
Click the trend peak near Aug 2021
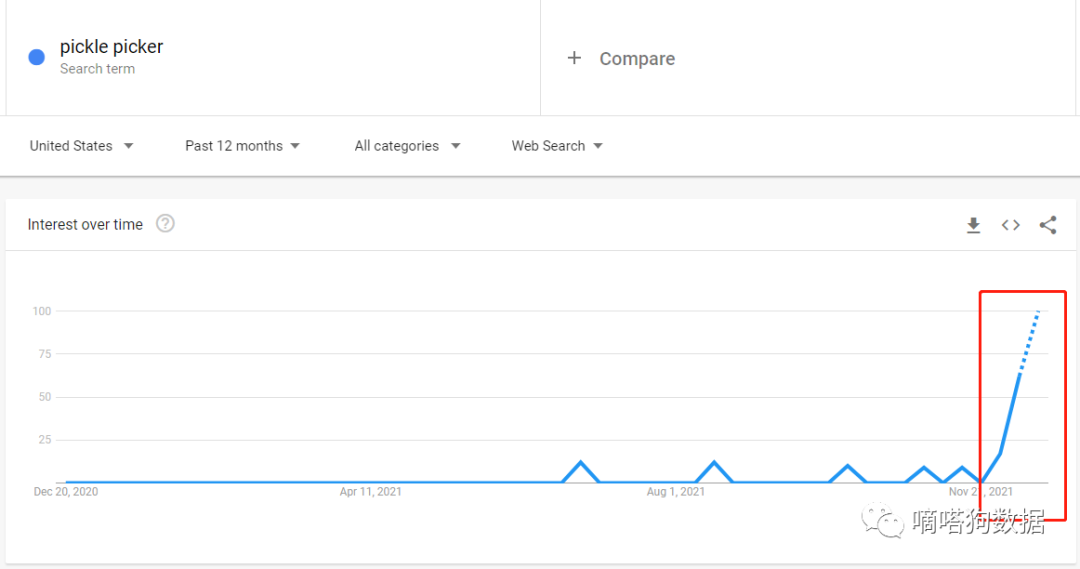pos(714,462)
